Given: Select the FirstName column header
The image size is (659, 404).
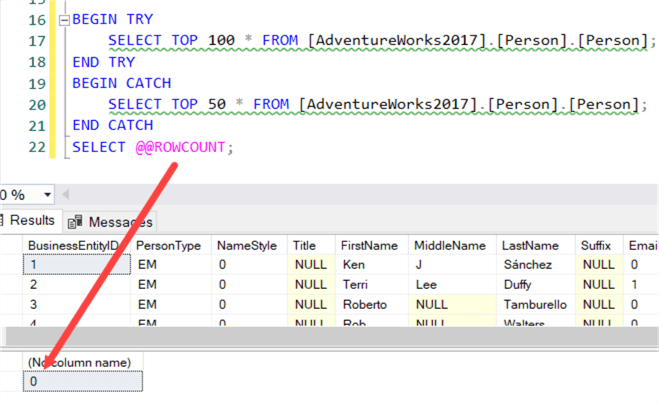Looking at the screenshot, I should [372, 246].
